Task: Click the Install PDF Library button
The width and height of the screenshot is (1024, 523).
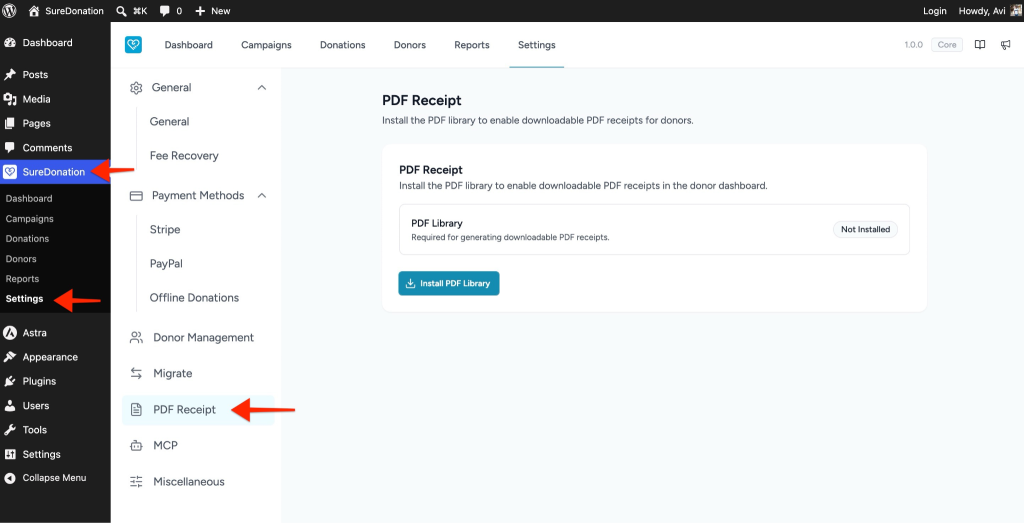Action: (x=449, y=283)
